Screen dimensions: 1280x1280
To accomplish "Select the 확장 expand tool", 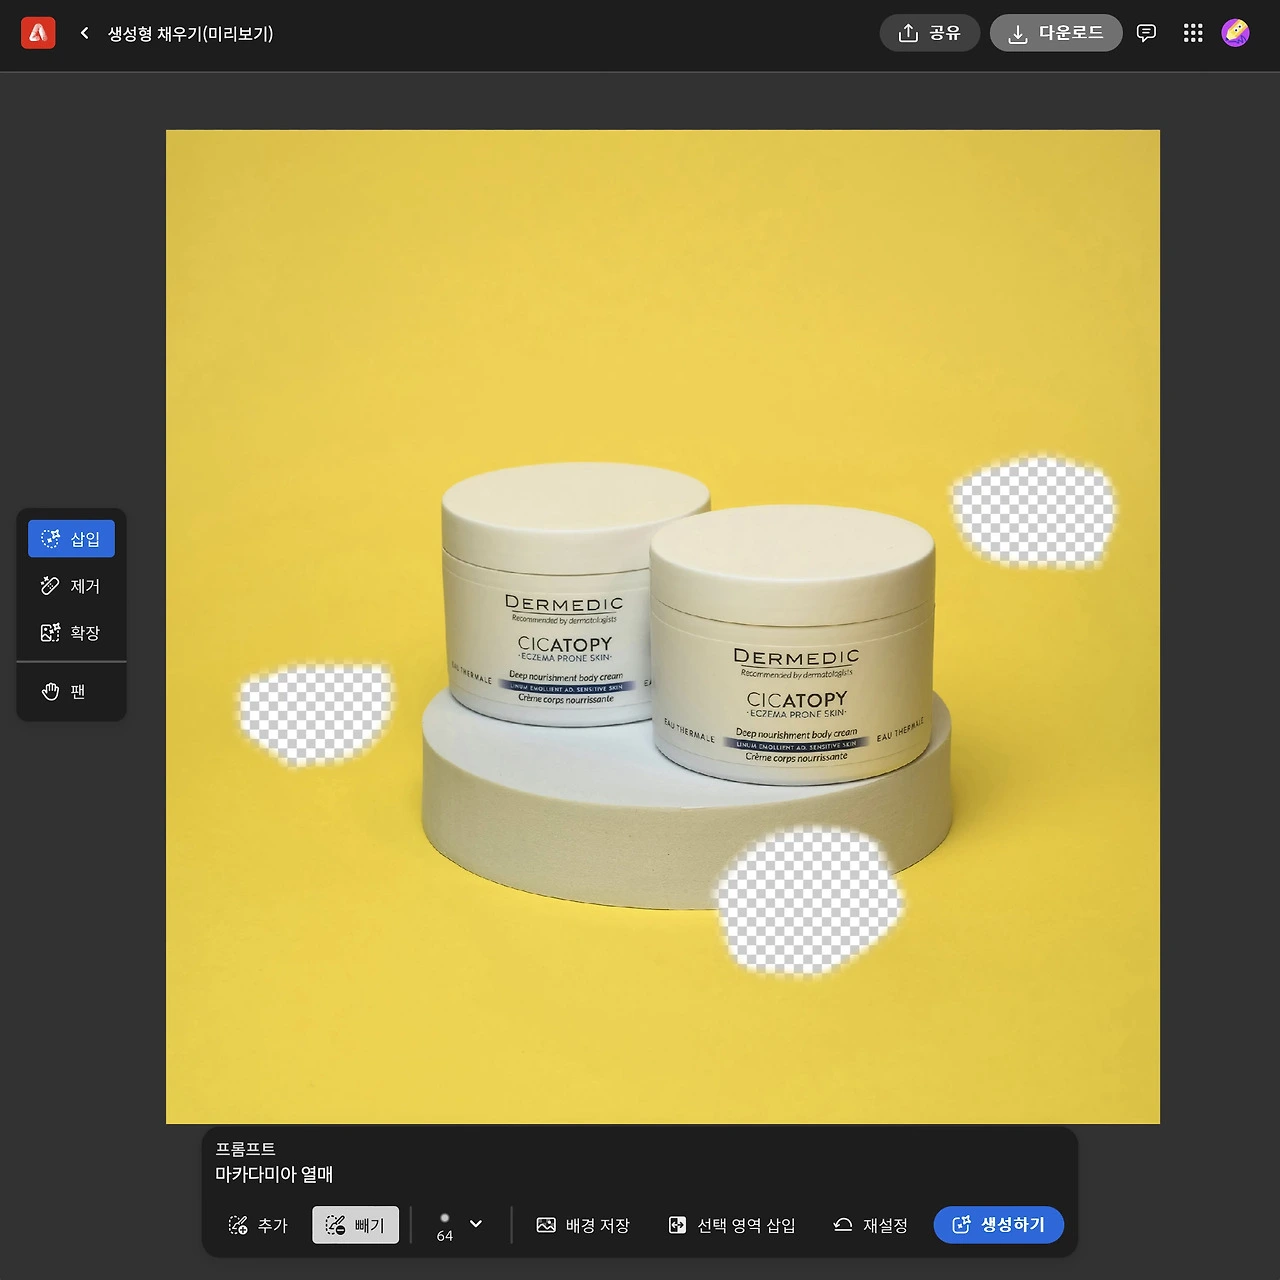I will (71, 632).
